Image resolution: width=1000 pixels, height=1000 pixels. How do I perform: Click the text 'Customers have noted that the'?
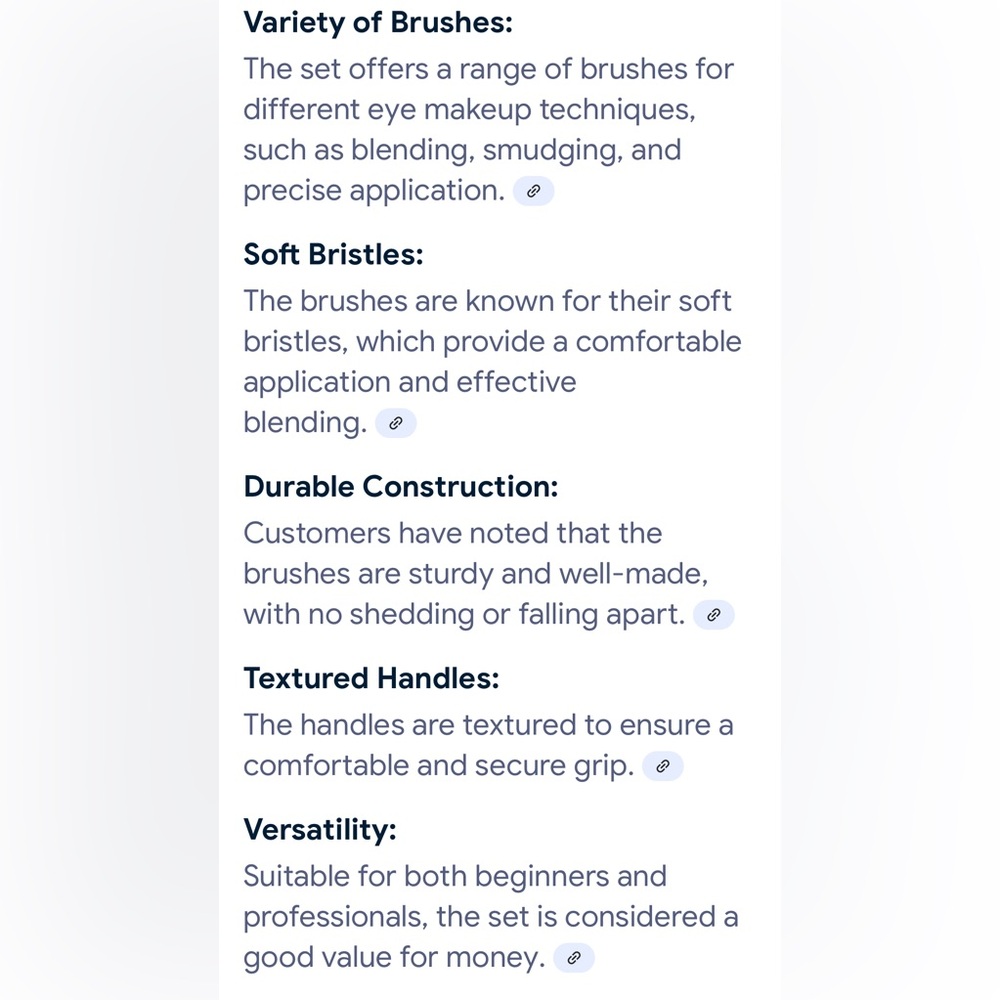pyautogui.click(x=453, y=533)
